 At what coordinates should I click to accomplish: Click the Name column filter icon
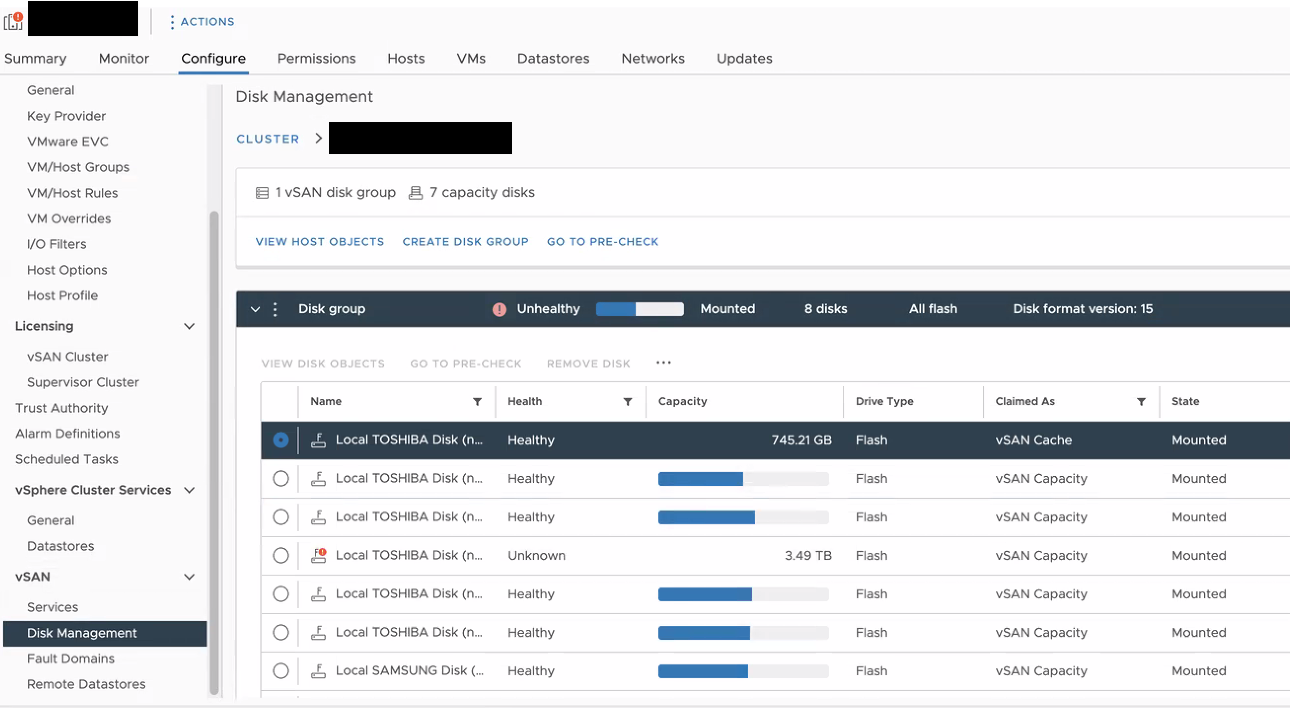(477, 402)
